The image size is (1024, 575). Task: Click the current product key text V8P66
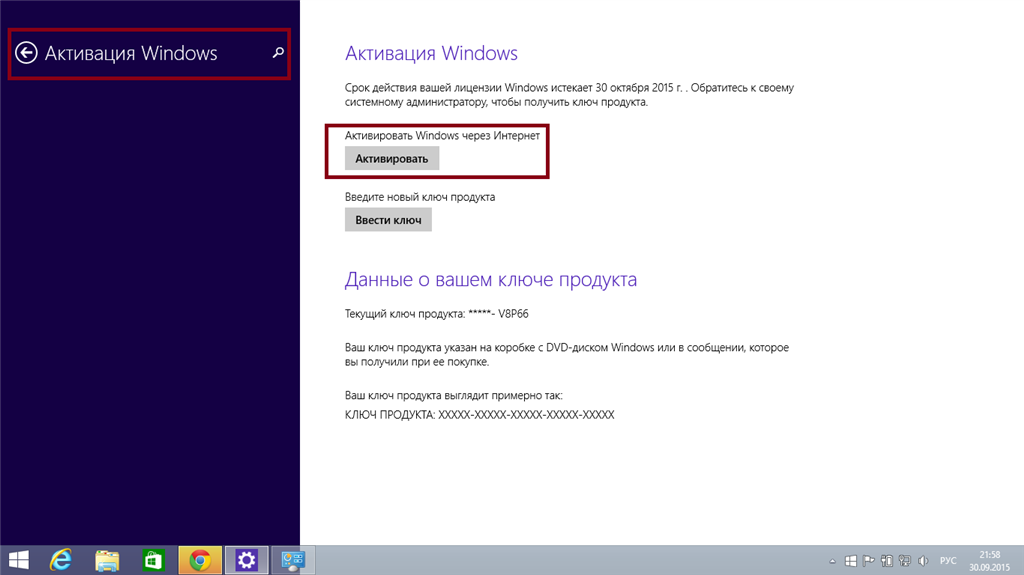(x=513, y=314)
